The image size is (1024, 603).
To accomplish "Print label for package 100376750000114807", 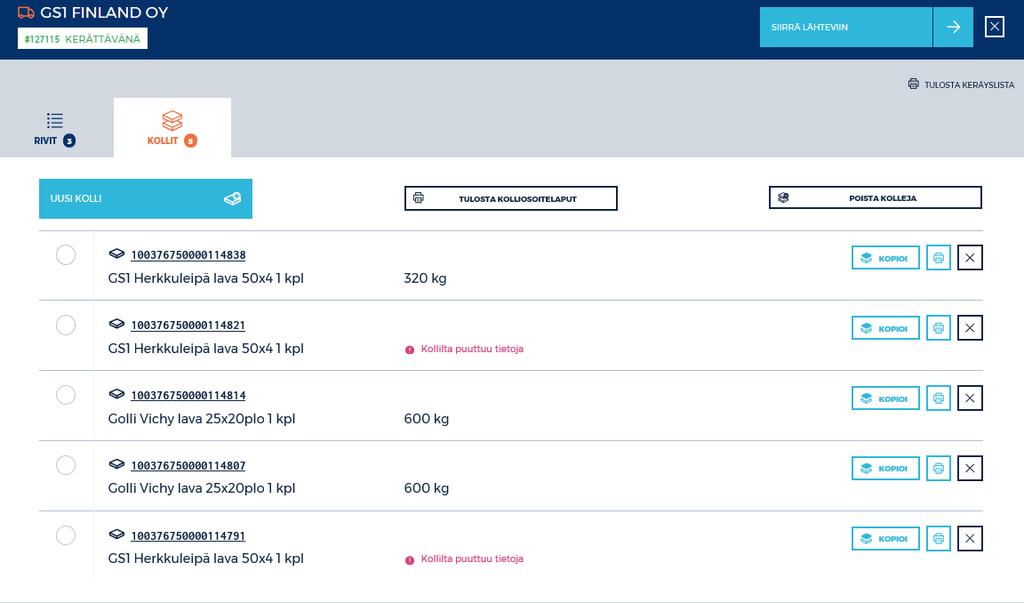I will tap(938, 468).
